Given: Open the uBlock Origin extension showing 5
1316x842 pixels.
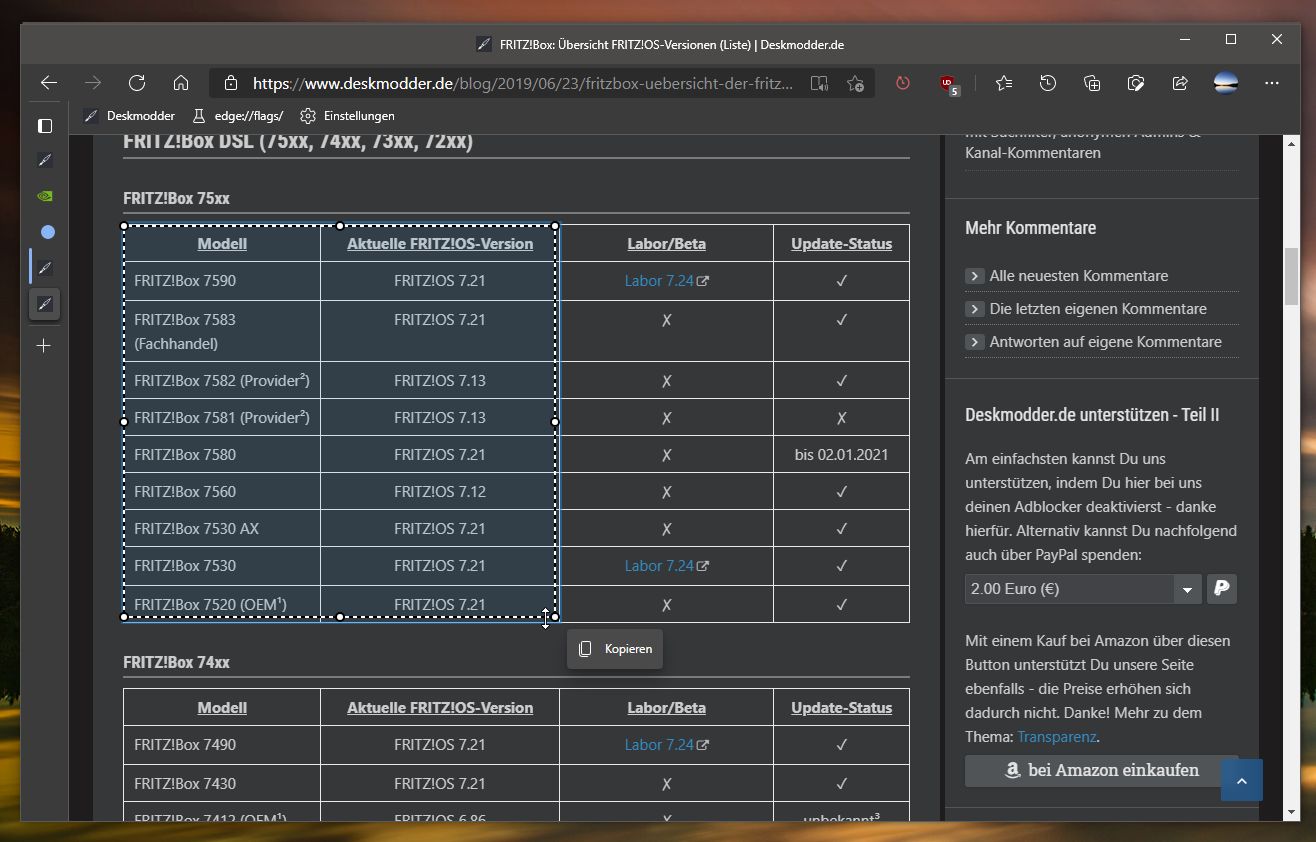Looking at the screenshot, I should tap(948, 84).
